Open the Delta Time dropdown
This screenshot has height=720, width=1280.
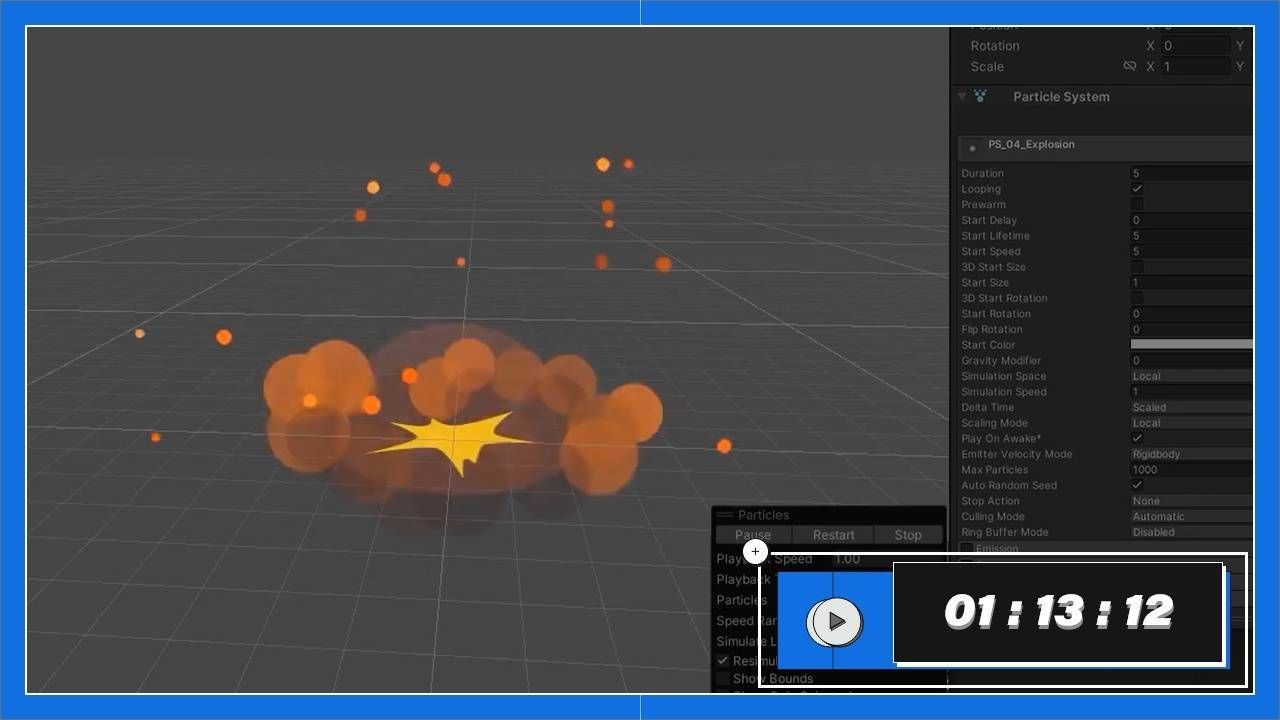1191,407
